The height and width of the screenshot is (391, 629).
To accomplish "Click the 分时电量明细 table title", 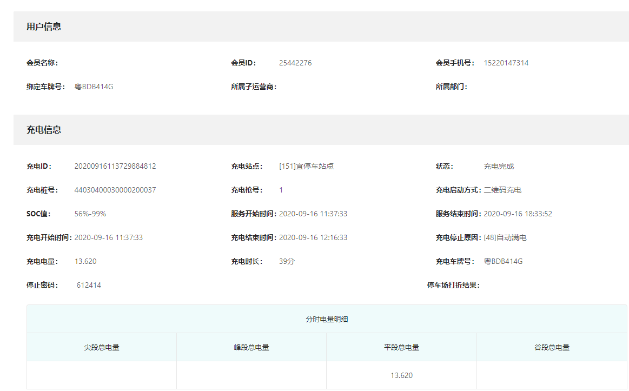I will [327, 319].
